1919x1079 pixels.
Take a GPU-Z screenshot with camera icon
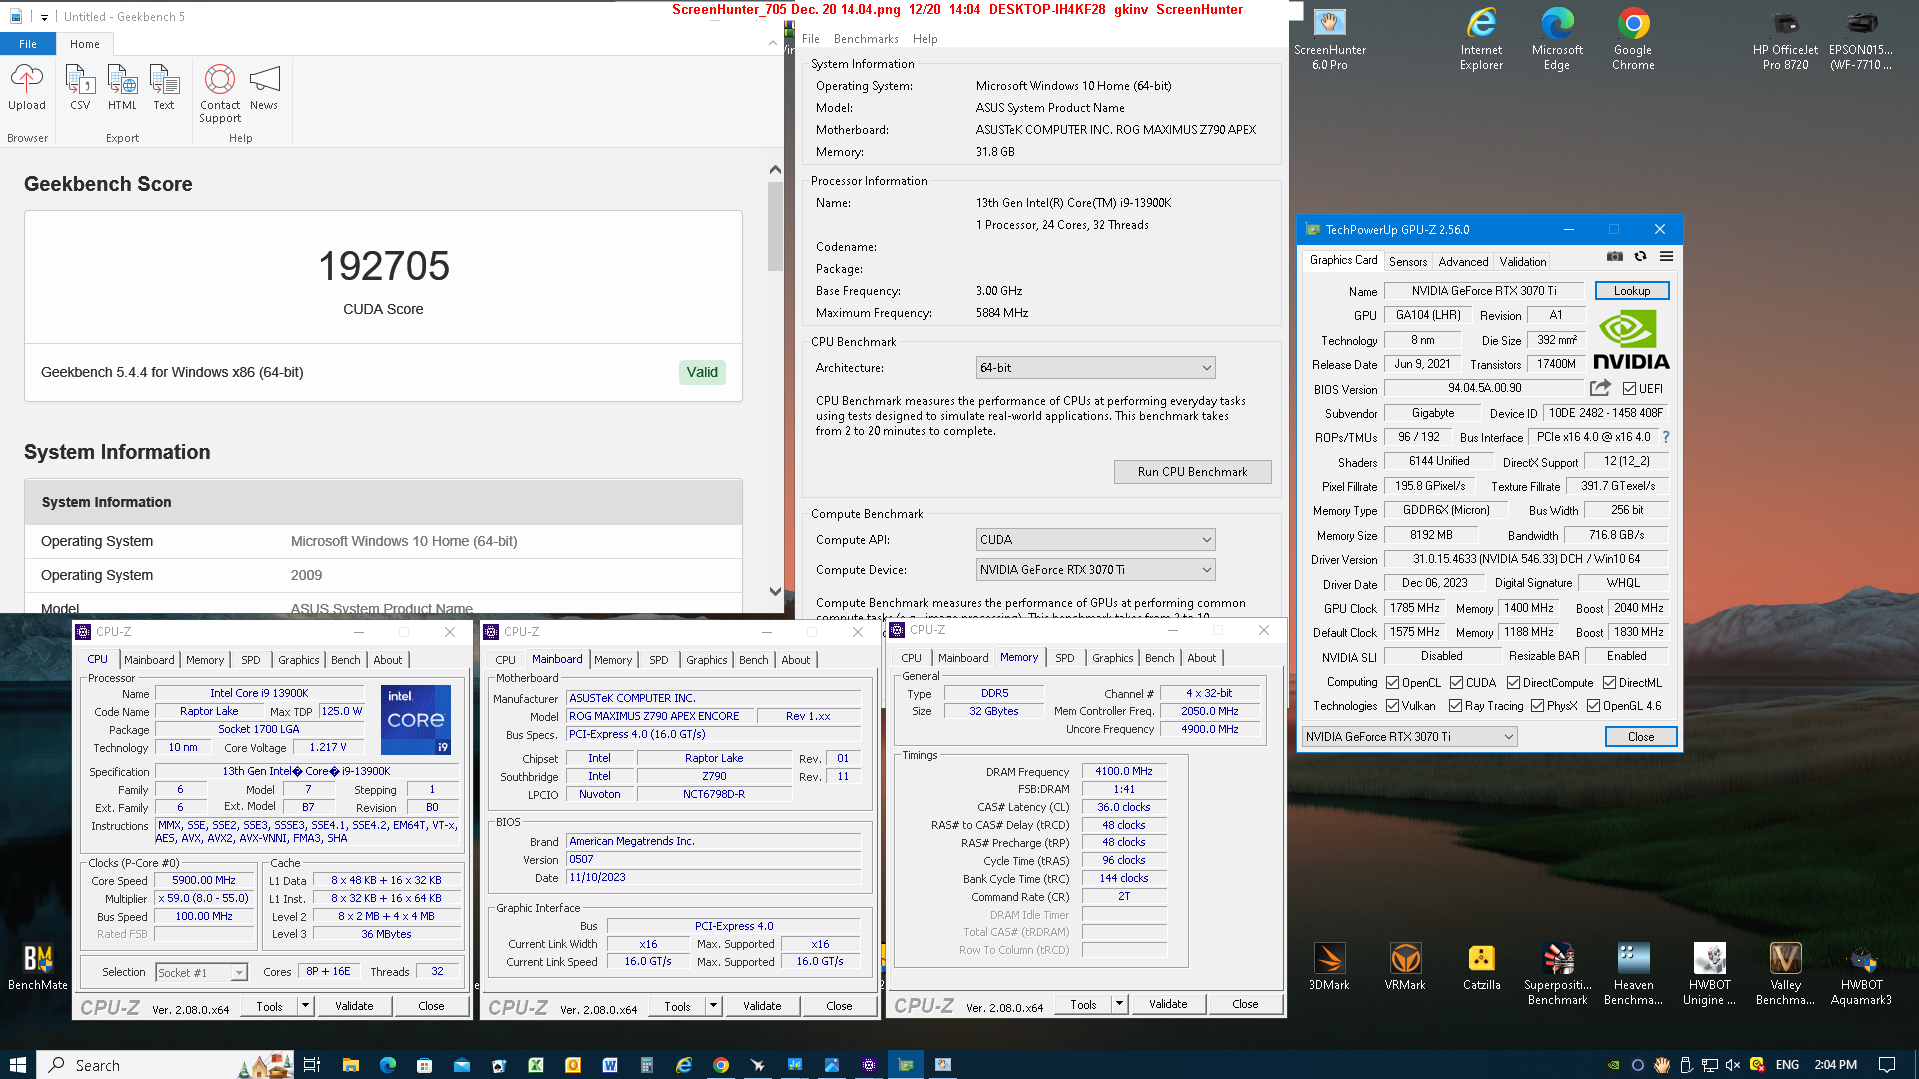[x=1614, y=257]
